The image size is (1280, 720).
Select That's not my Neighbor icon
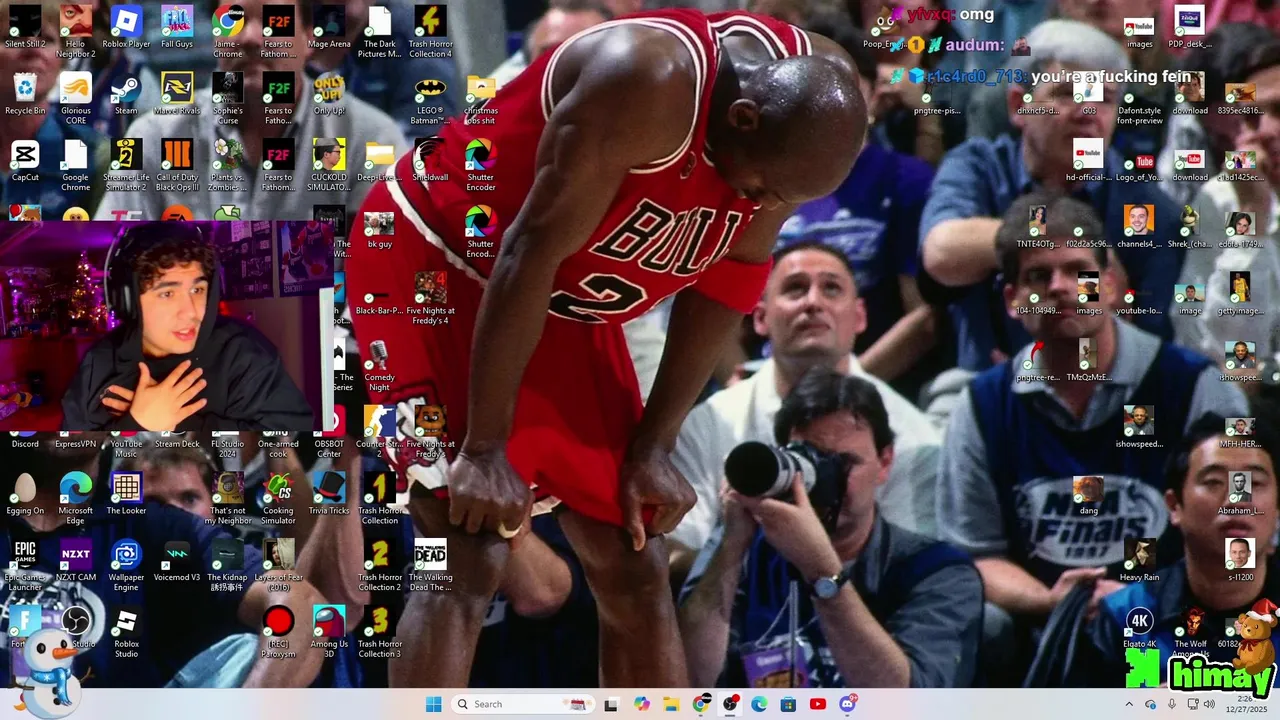228,498
